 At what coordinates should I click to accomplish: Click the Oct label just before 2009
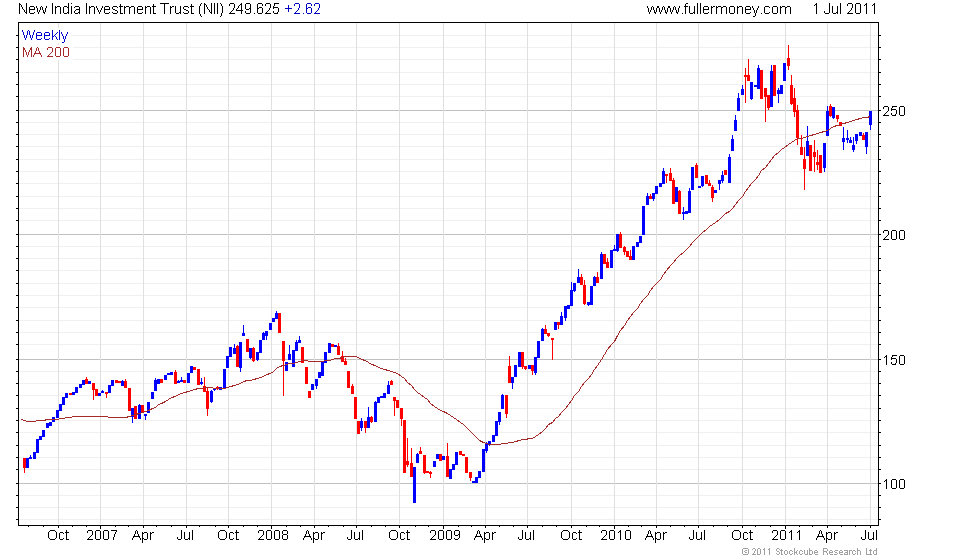399,535
